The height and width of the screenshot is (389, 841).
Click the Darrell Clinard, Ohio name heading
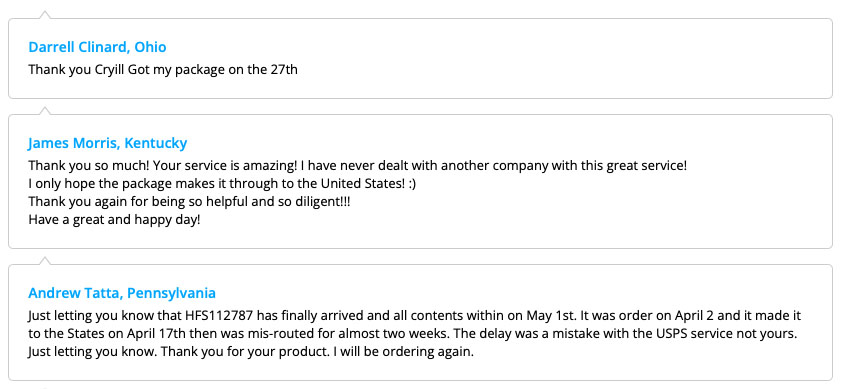[x=97, y=47]
